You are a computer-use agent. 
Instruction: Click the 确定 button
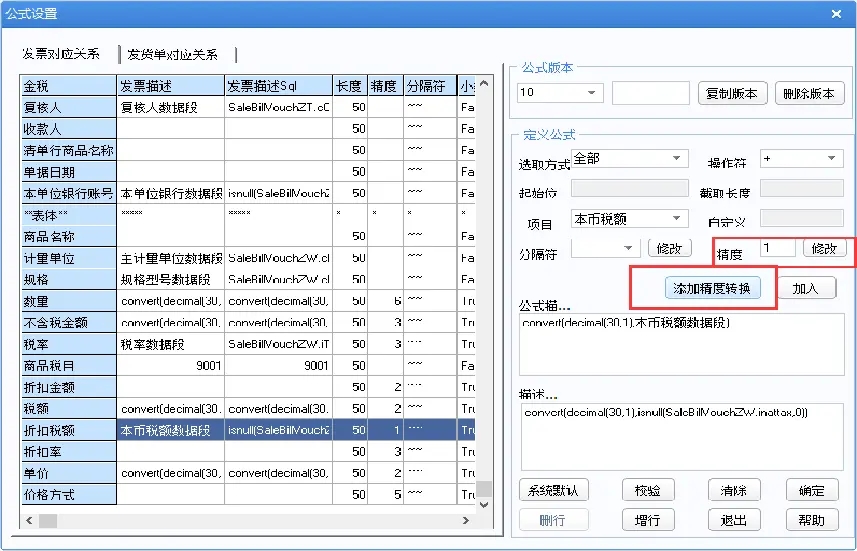(x=812, y=490)
